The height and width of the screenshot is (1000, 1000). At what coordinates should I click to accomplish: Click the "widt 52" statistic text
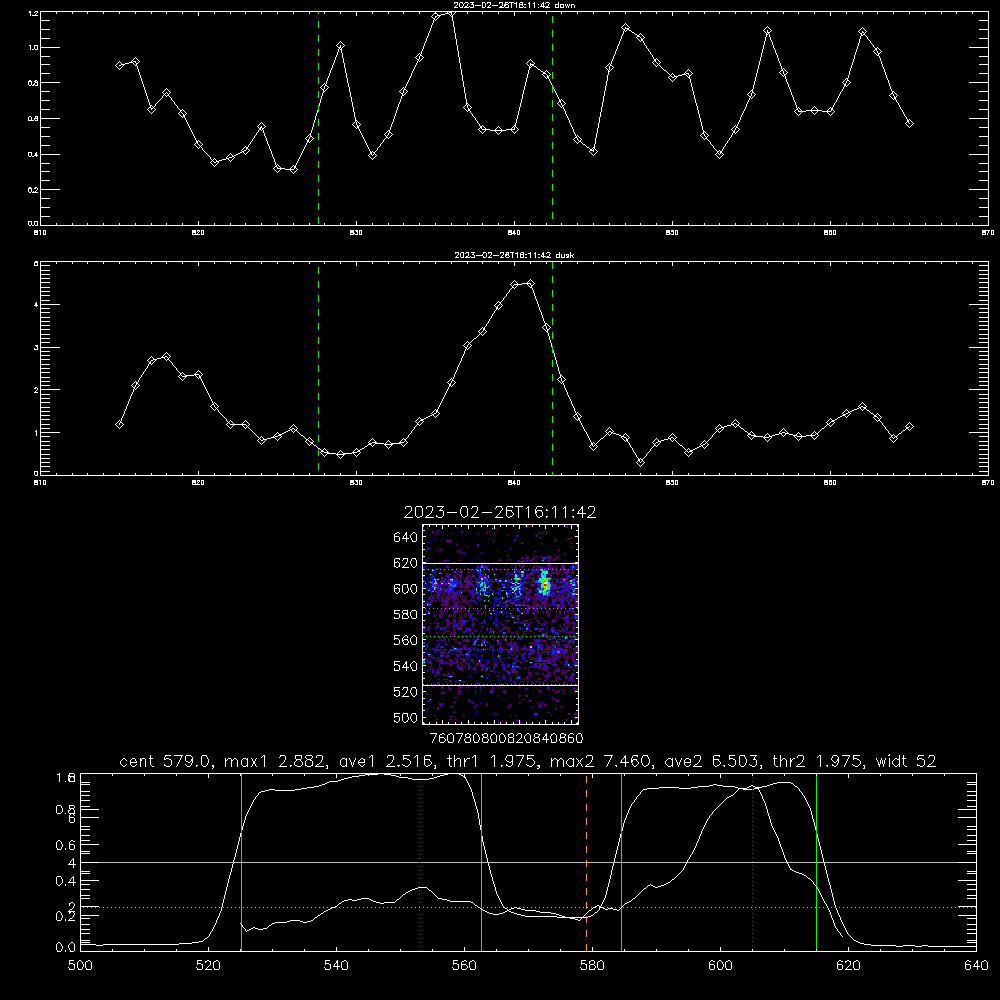[x=906, y=761]
